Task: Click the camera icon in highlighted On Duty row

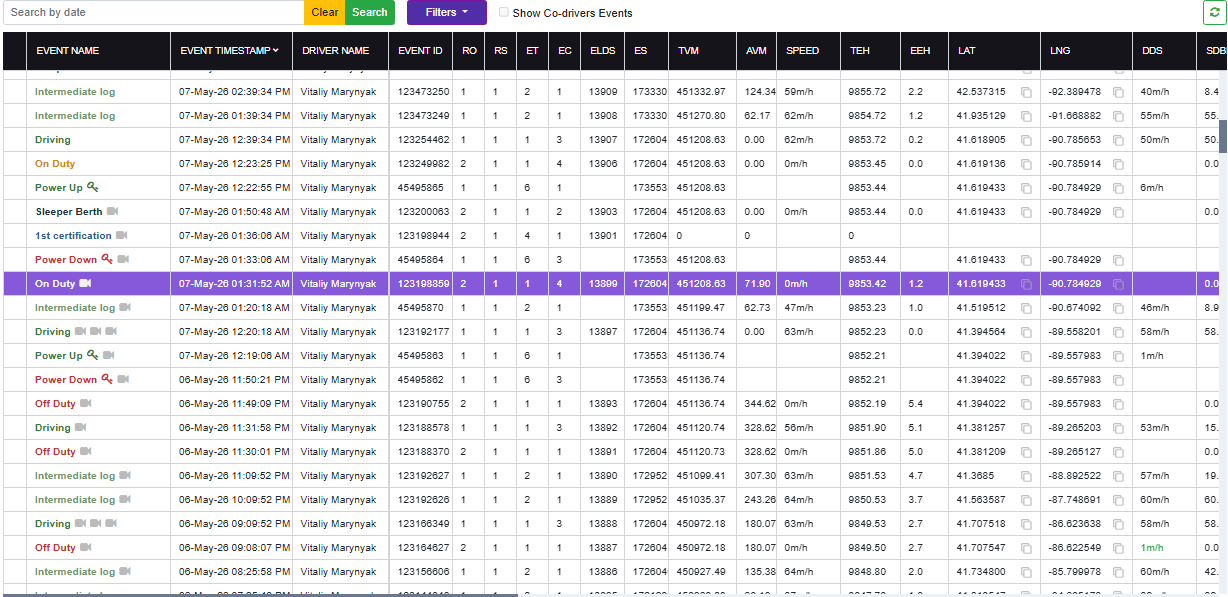Action: point(85,284)
